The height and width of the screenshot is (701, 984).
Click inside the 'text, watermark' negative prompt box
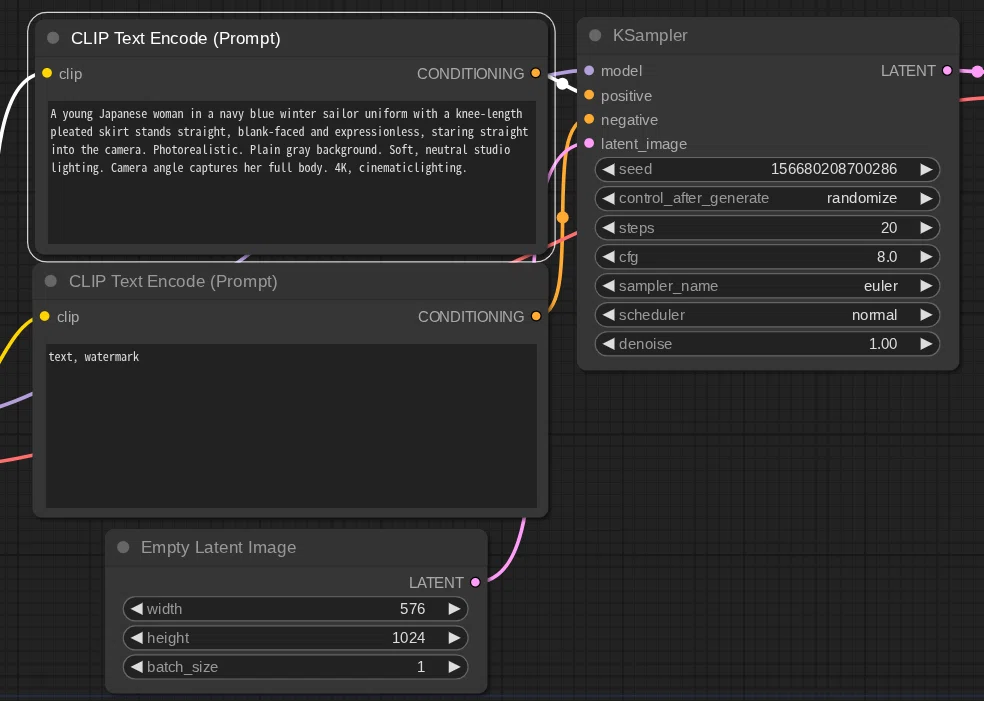pyautogui.click(x=291, y=425)
